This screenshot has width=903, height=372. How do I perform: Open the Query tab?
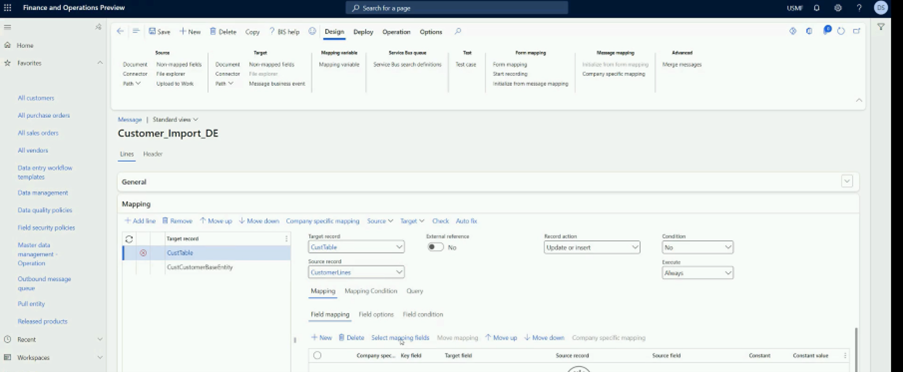(x=415, y=291)
